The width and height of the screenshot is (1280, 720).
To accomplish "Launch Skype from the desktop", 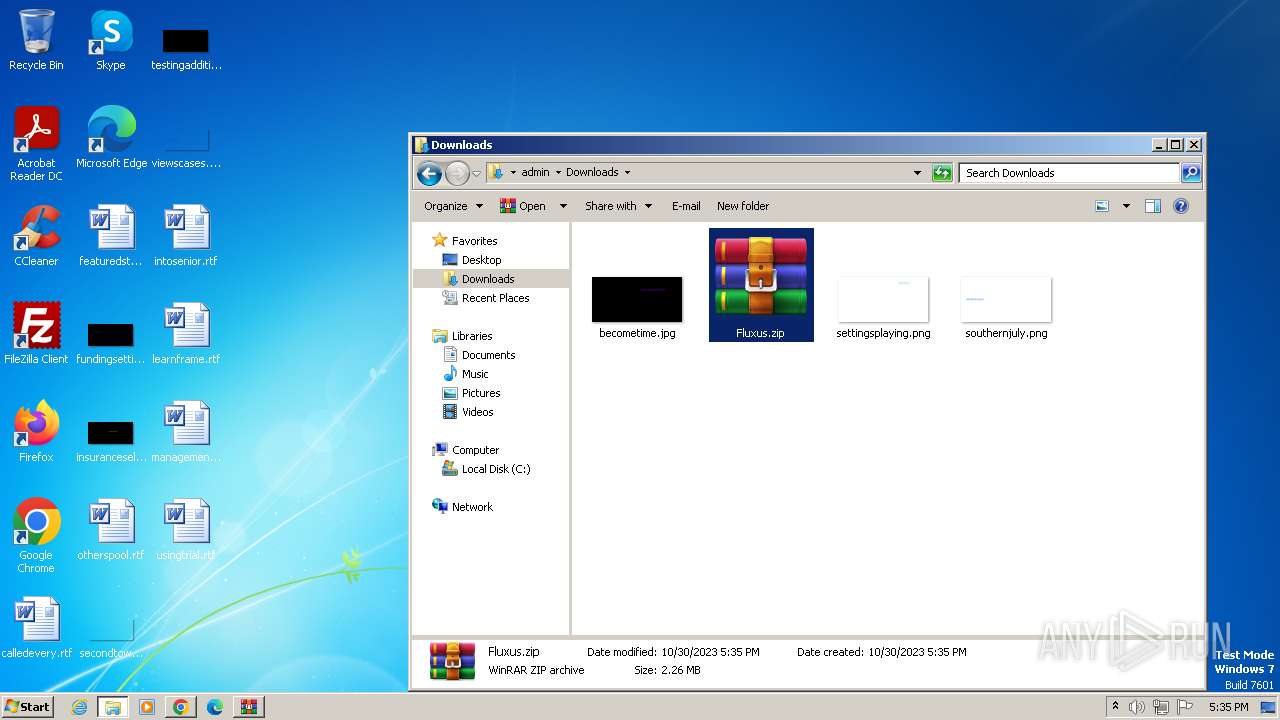I will [x=110, y=40].
